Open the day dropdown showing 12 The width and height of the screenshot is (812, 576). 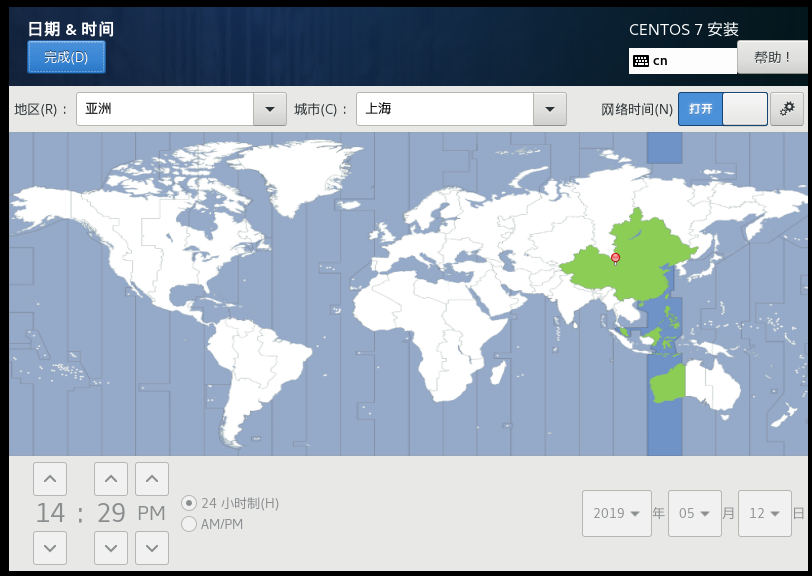coord(764,513)
